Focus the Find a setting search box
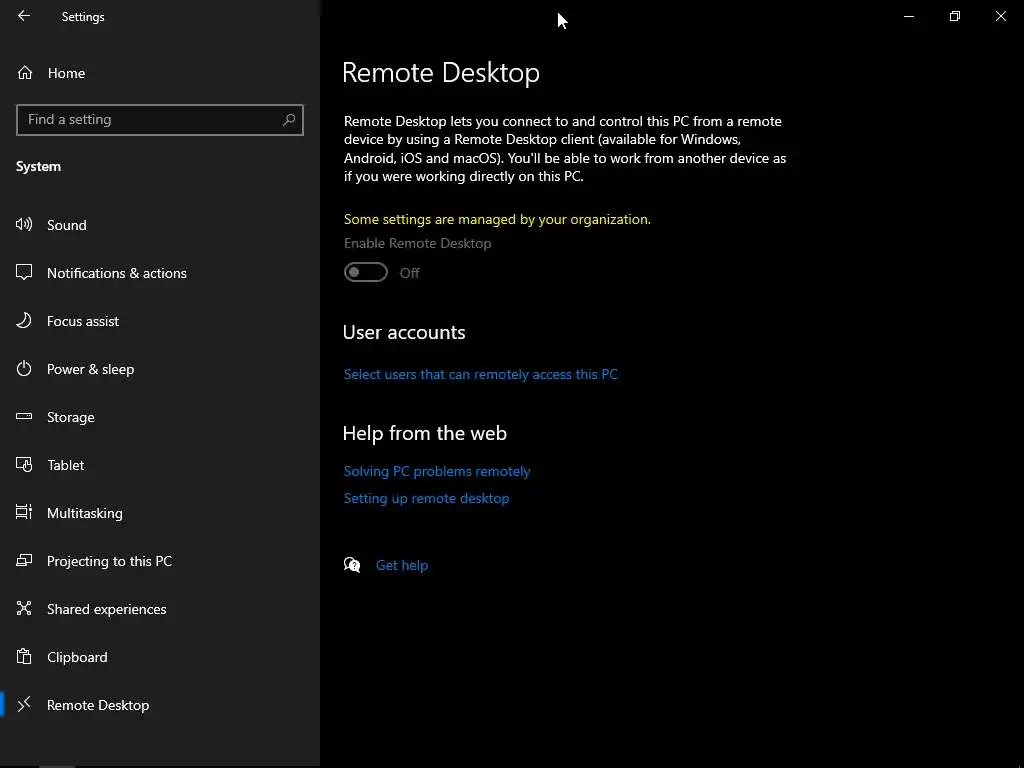Viewport: 1024px width, 768px height. tap(160, 120)
